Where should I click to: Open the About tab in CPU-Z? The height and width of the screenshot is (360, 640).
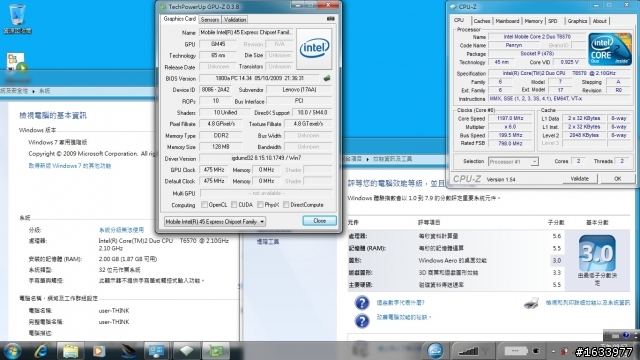599,21
